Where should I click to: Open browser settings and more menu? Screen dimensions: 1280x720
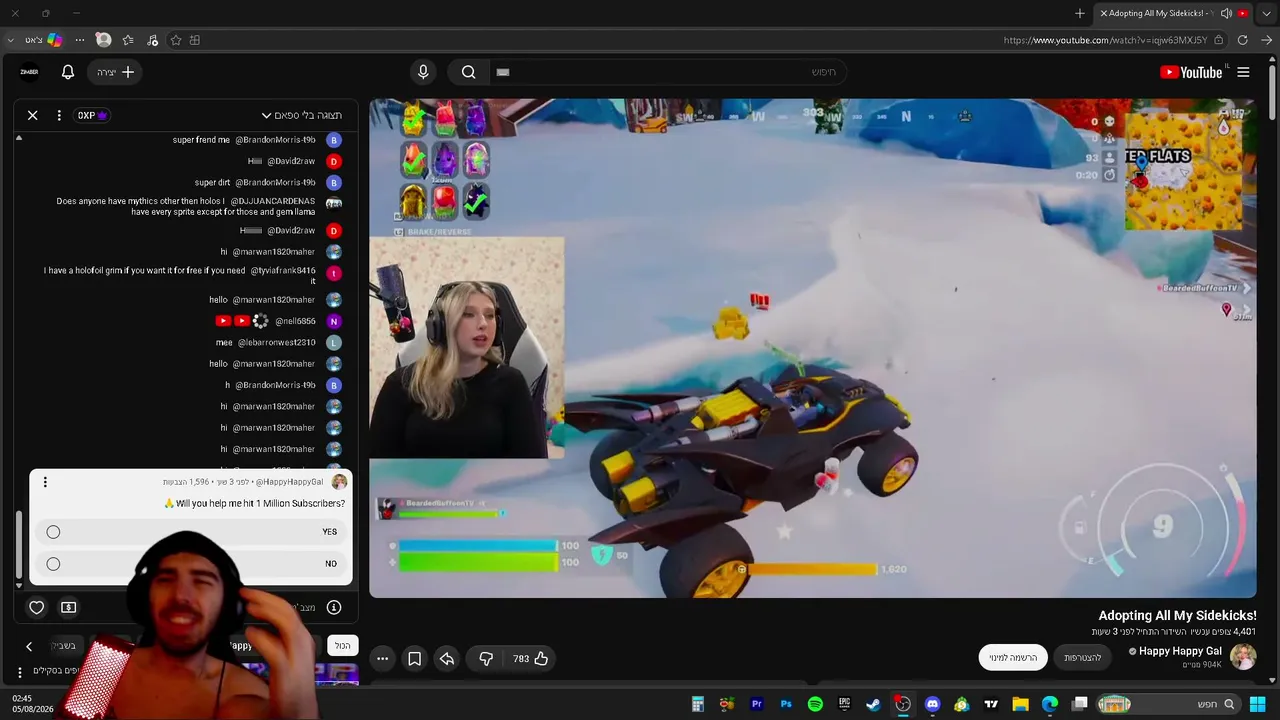click(x=80, y=40)
